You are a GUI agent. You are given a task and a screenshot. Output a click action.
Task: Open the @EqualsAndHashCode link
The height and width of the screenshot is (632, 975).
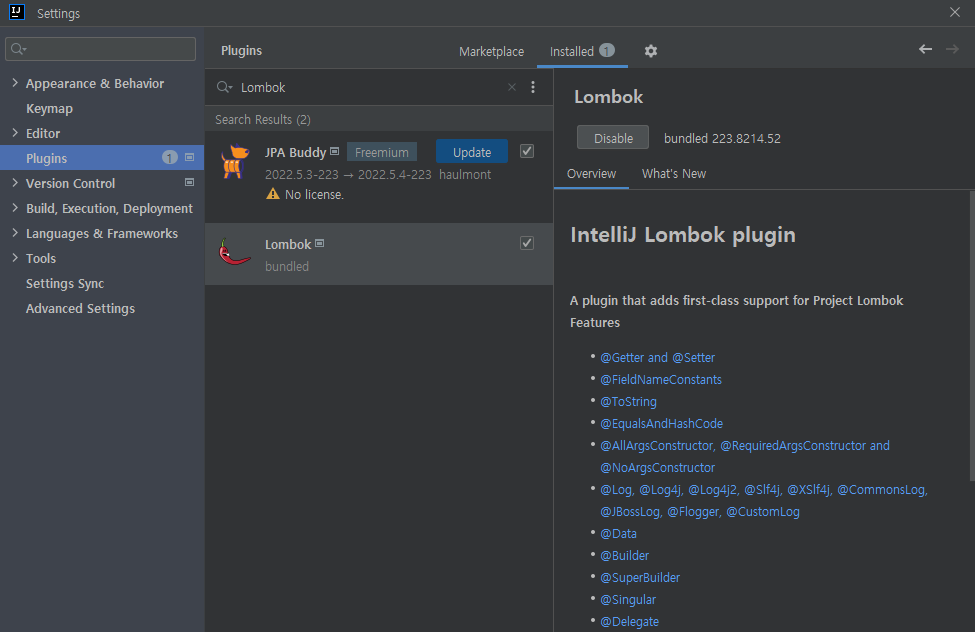click(x=661, y=424)
